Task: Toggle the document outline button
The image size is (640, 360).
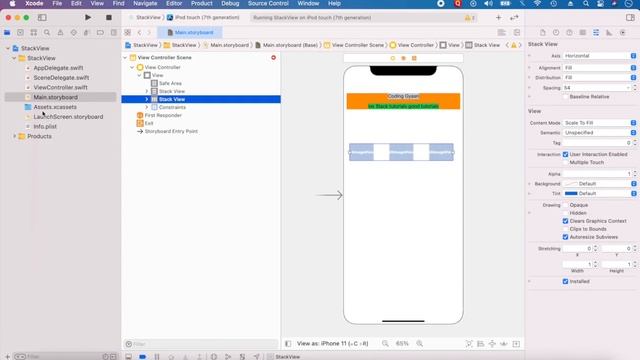Action: click(x=288, y=344)
